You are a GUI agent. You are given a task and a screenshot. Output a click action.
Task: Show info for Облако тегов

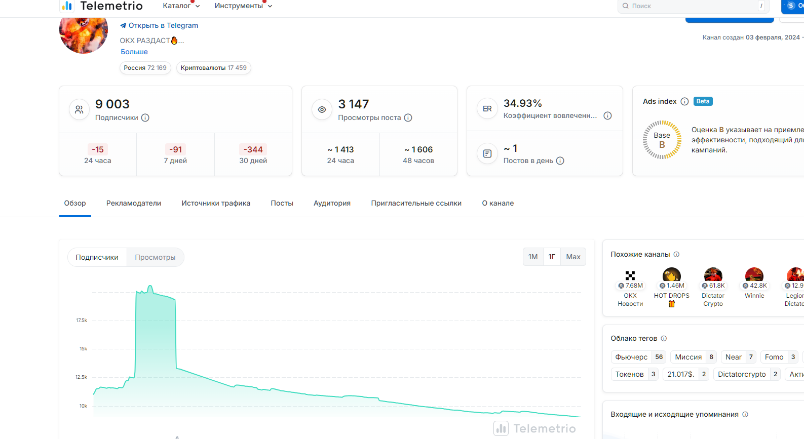664,338
